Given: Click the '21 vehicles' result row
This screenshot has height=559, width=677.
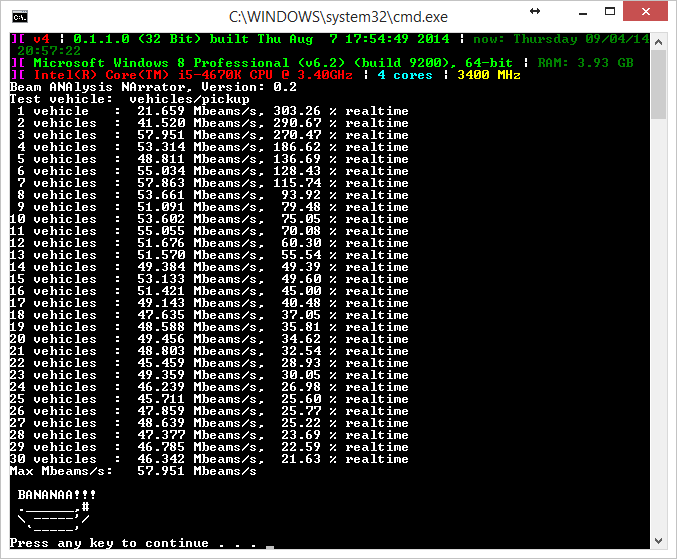Looking at the screenshot, I should tap(209, 351).
